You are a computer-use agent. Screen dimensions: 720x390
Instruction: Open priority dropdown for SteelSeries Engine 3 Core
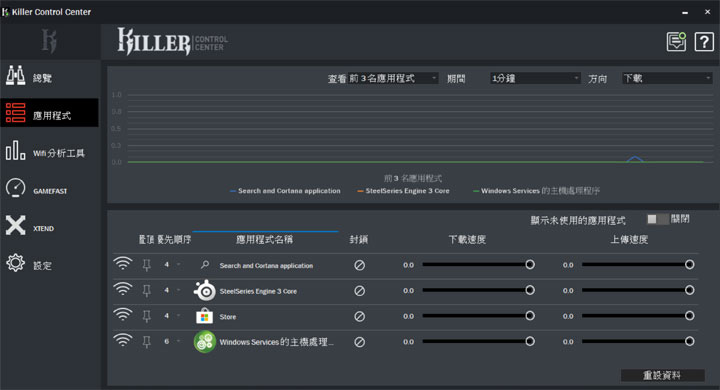[172, 290]
